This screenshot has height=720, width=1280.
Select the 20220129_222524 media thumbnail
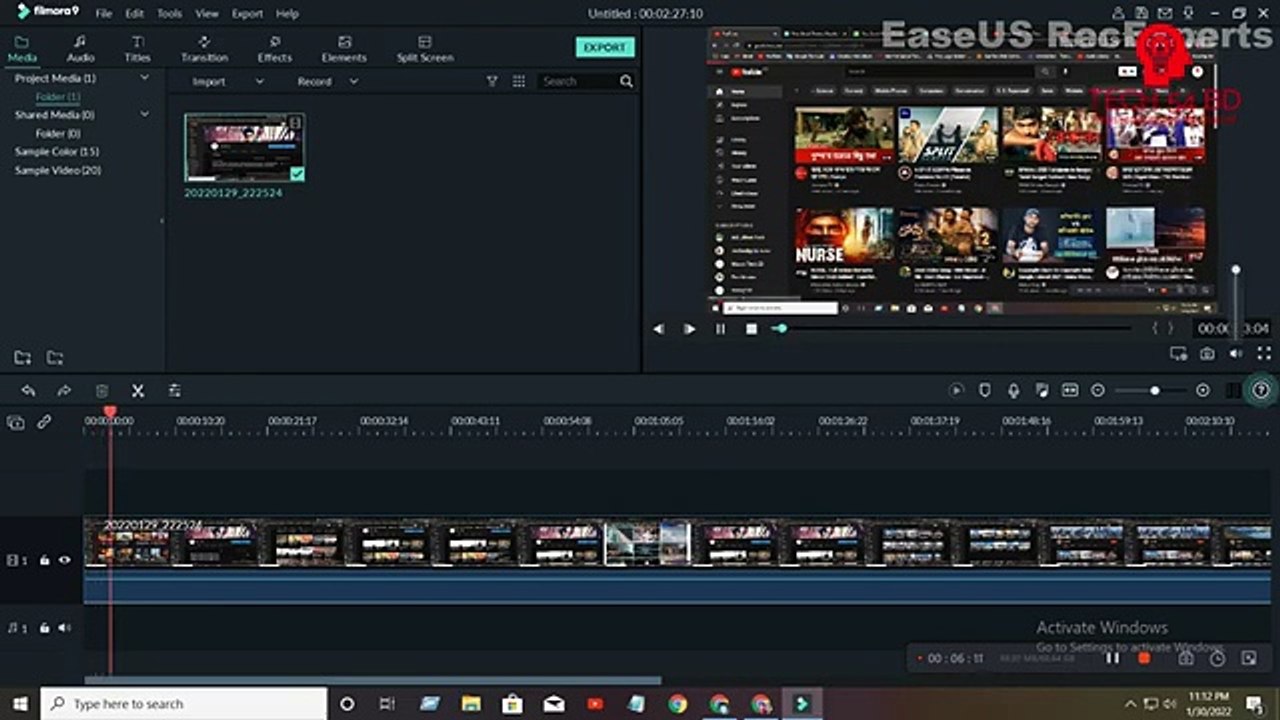pos(245,147)
